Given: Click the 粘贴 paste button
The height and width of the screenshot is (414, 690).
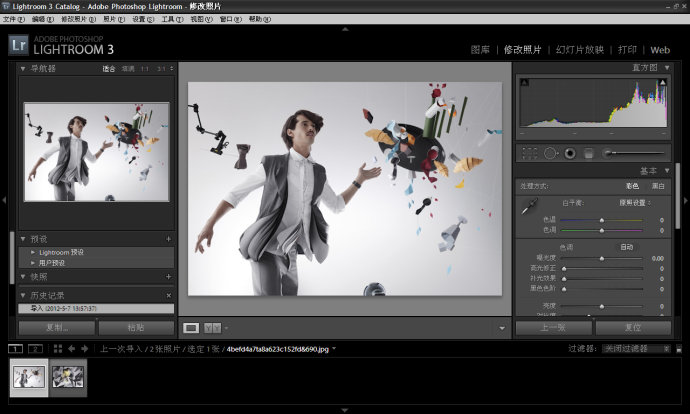Looking at the screenshot, I should coord(136,327).
